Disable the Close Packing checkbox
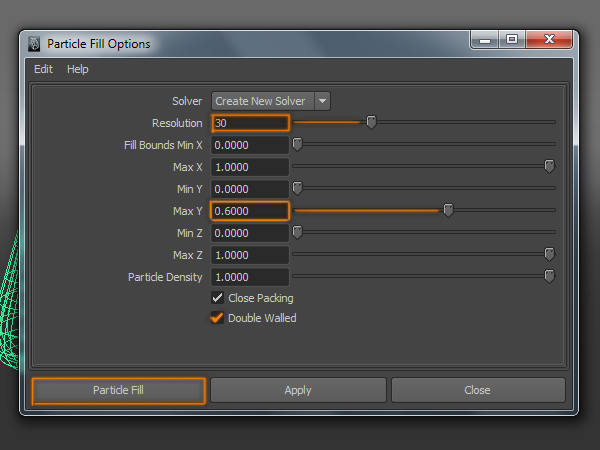 pos(218,298)
